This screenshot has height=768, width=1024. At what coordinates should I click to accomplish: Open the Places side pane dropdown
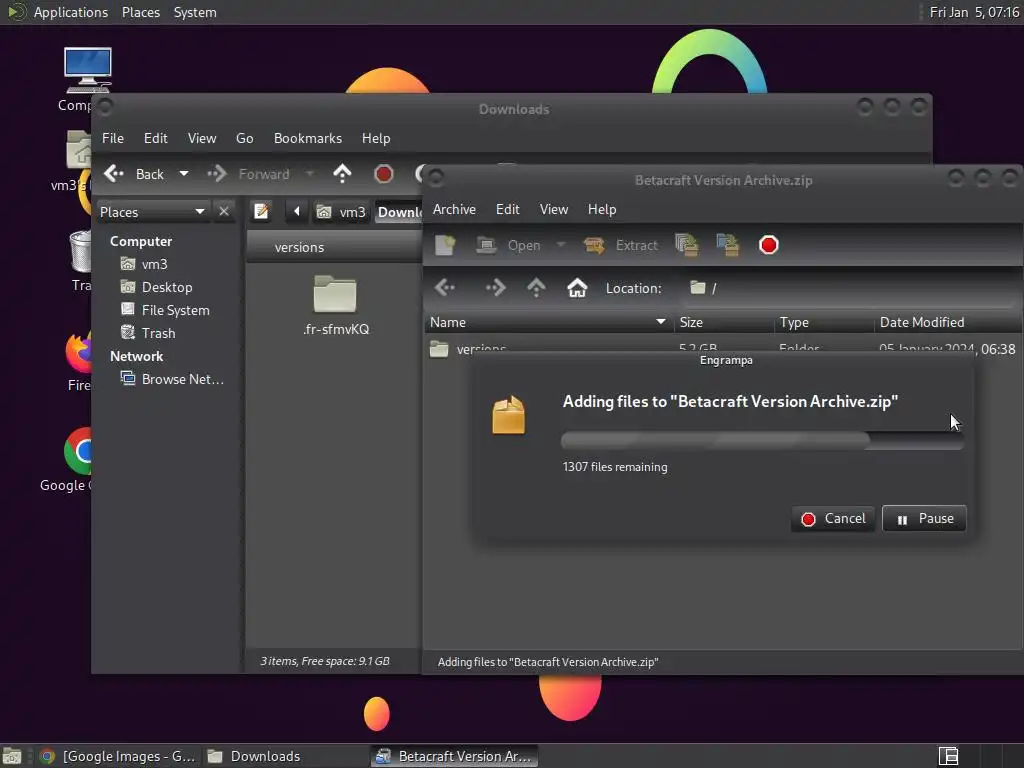(152, 212)
